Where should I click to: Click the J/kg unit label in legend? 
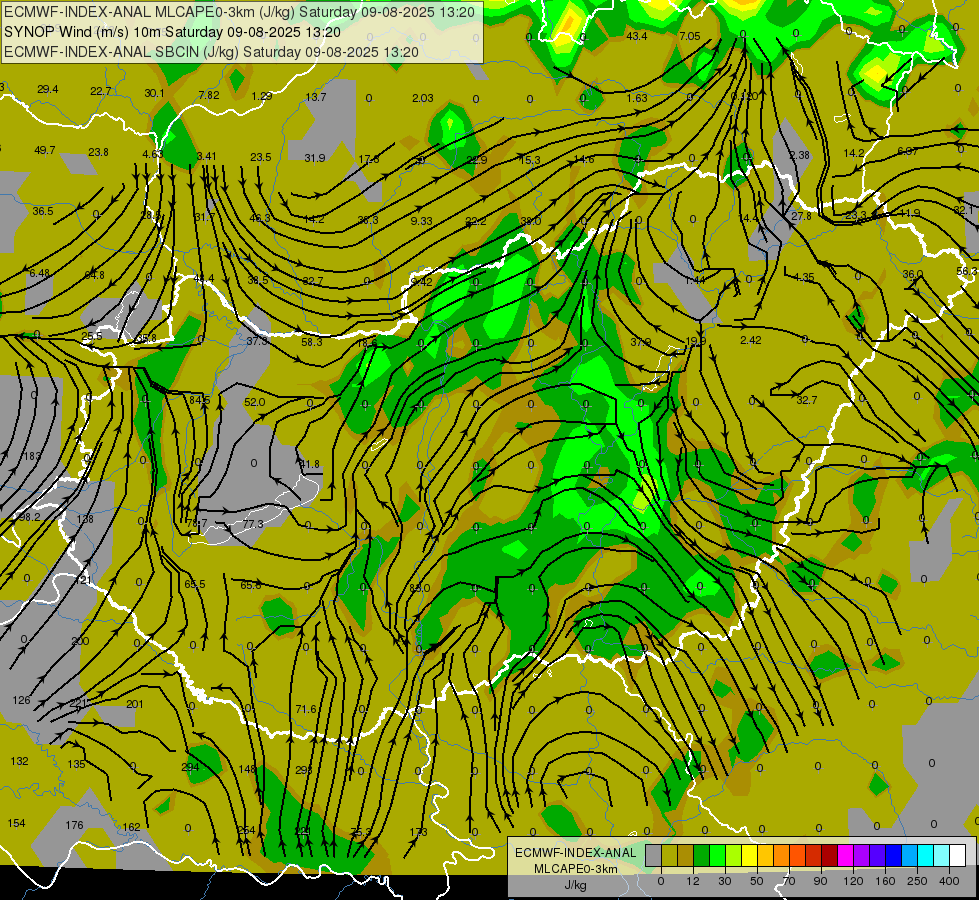576,885
